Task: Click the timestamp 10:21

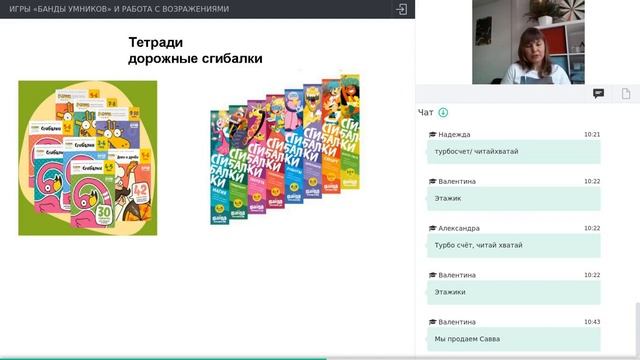Action: click(592, 134)
